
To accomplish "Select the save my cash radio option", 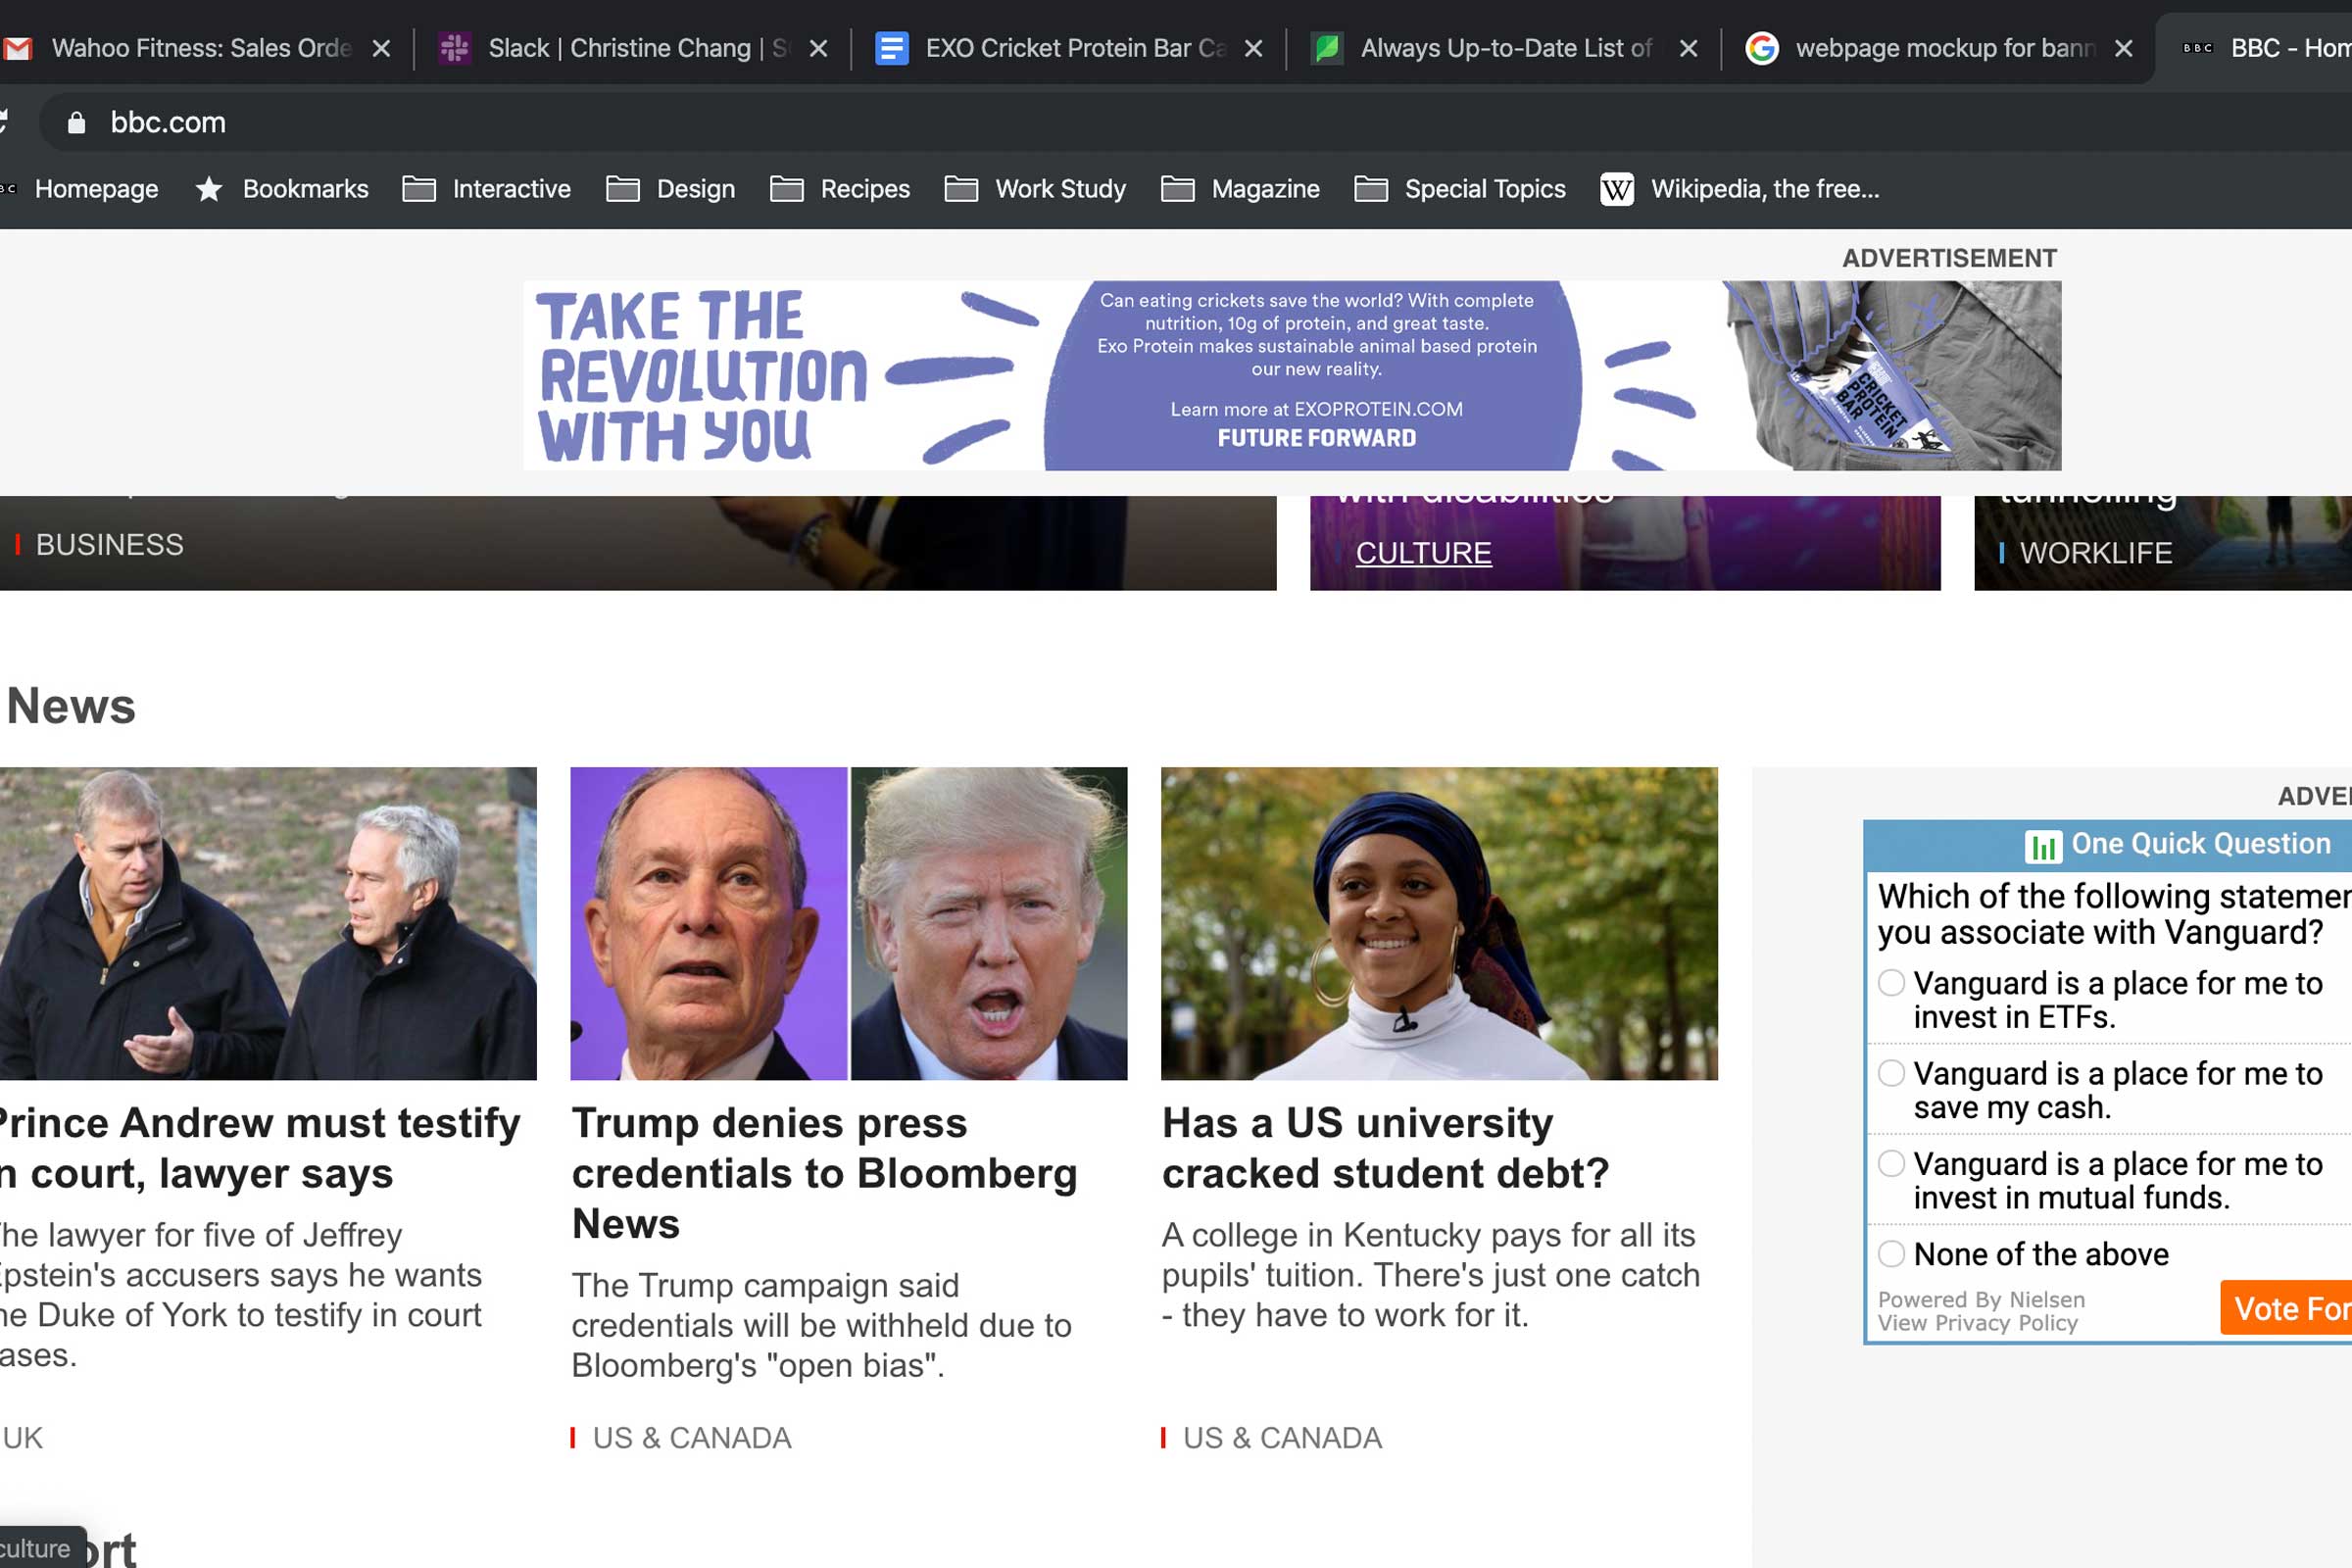I will click(x=1891, y=1073).
